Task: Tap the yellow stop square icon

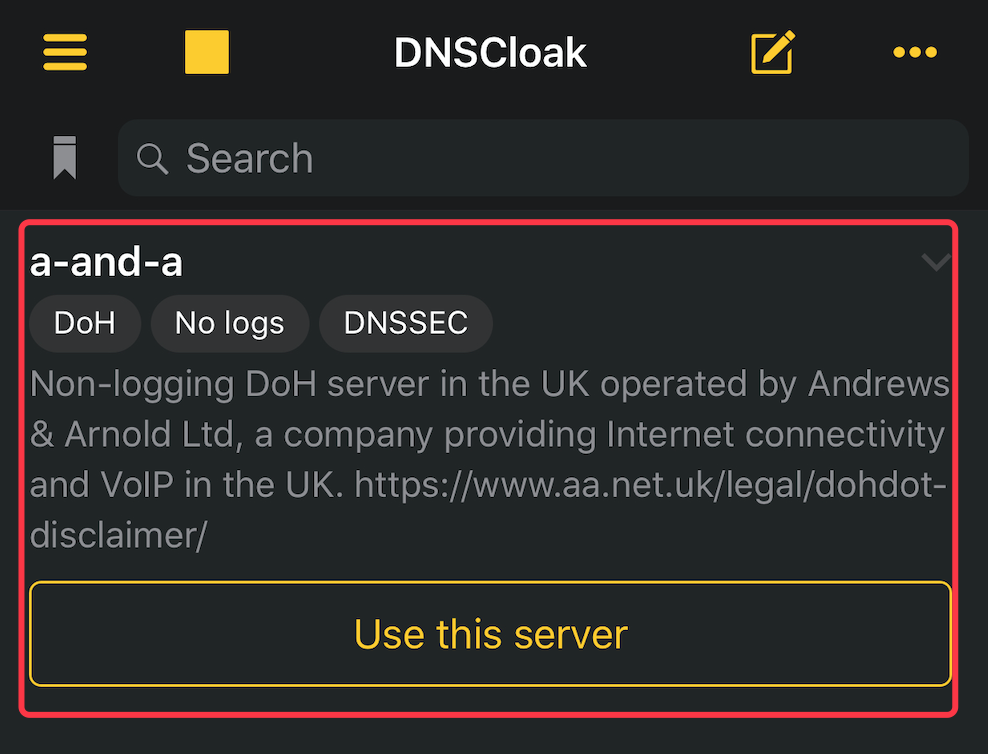Action: [x=207, y=52]
